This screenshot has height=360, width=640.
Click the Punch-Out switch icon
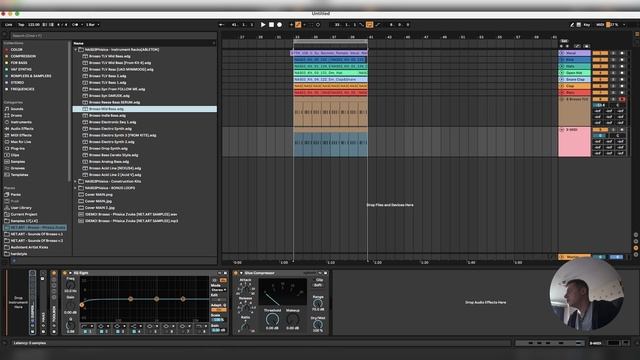(x=378, y=24)
